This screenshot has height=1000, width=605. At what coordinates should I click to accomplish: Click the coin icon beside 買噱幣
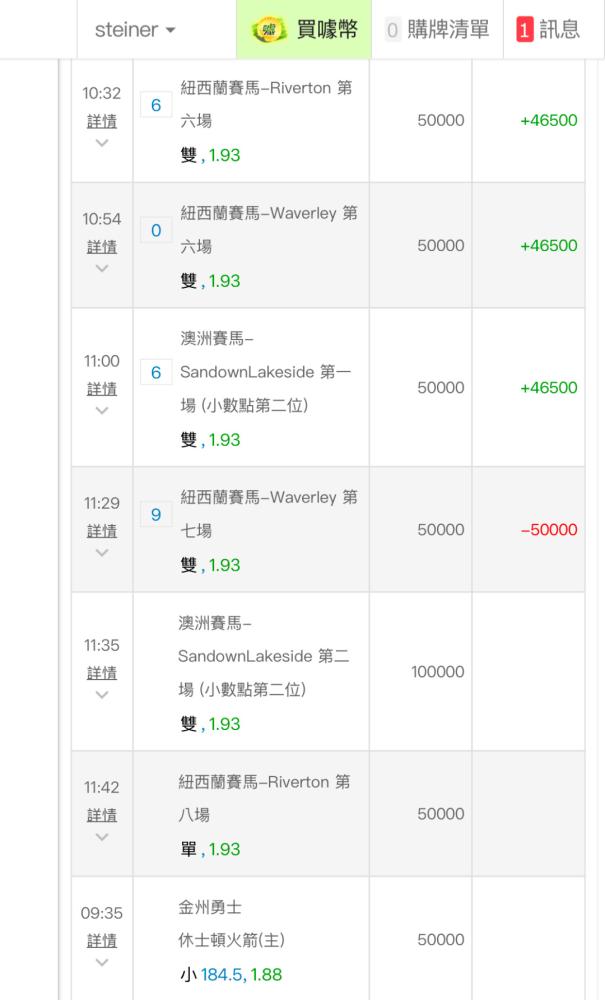coord(269,29)
